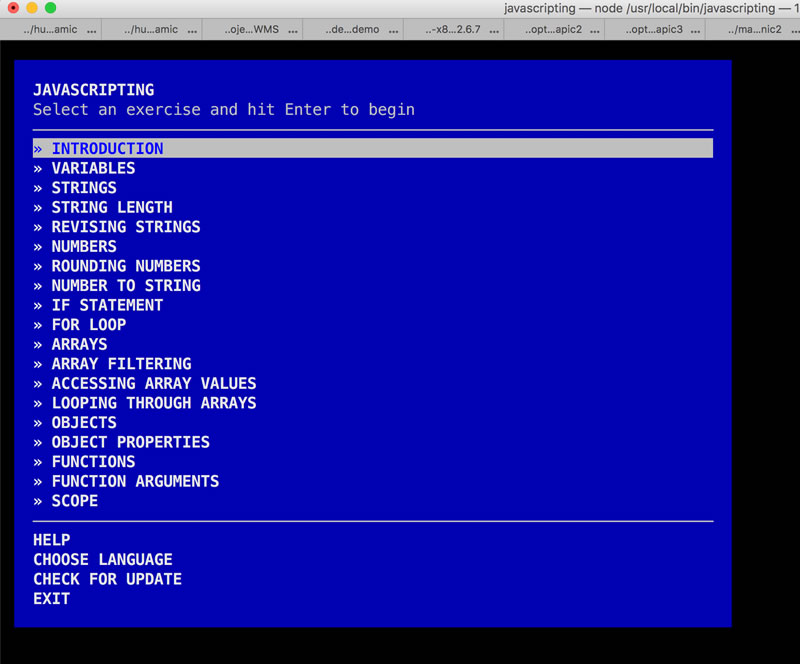Image resolution: width=800 pixels, height=664 pixels.
Task: Open the SCOPE exercise
Action: pyautogui.click(x=74, y=501)
